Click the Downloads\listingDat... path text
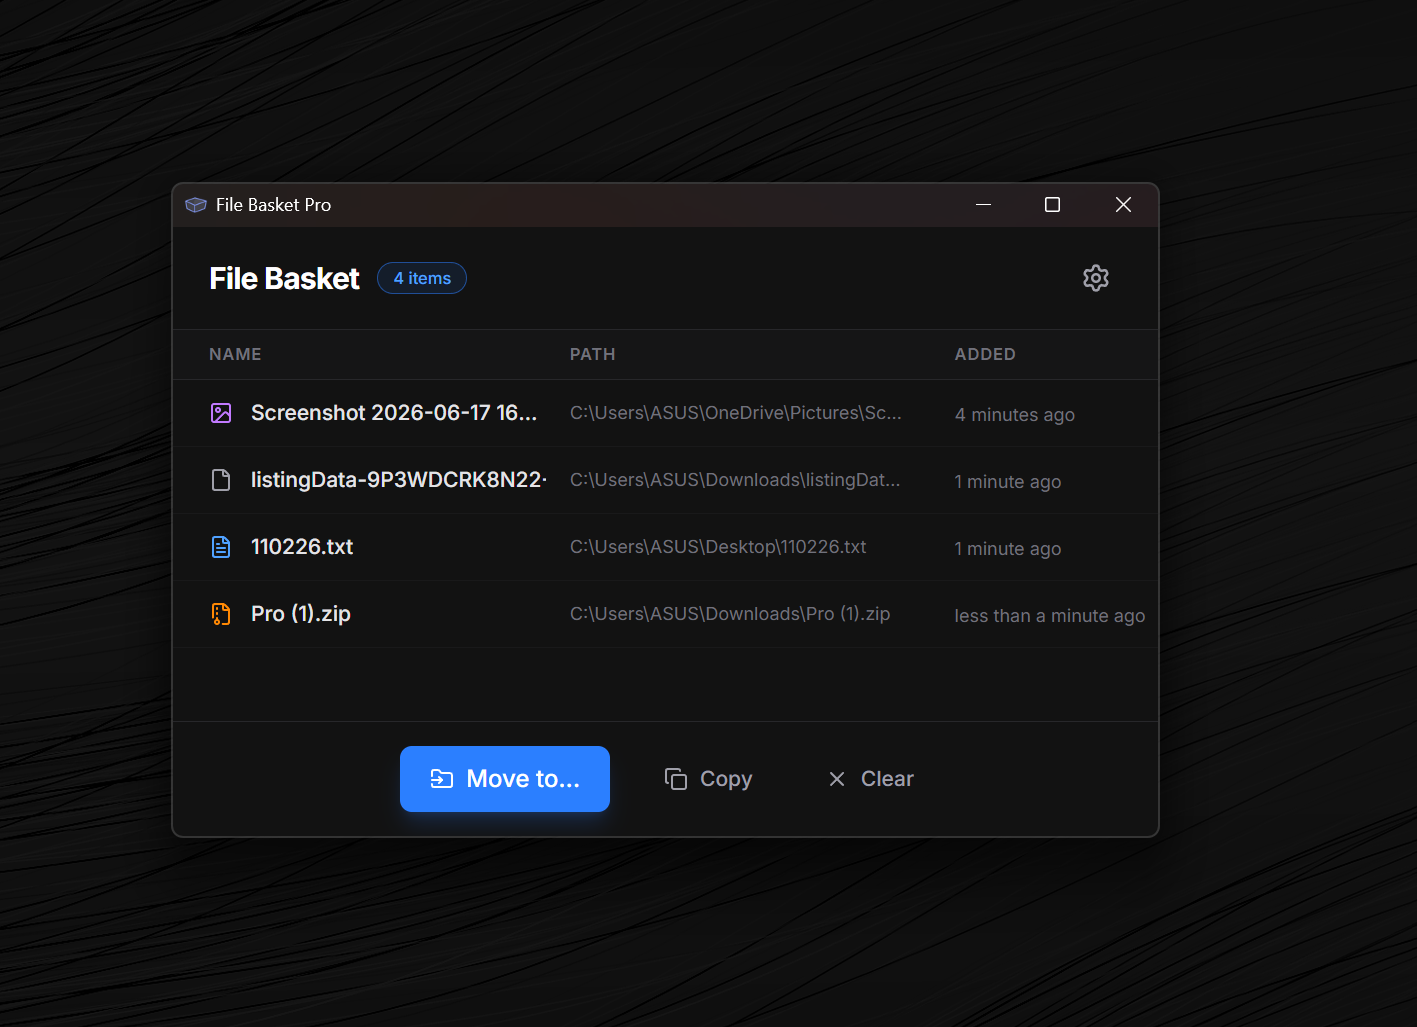 tap(735, 480)
